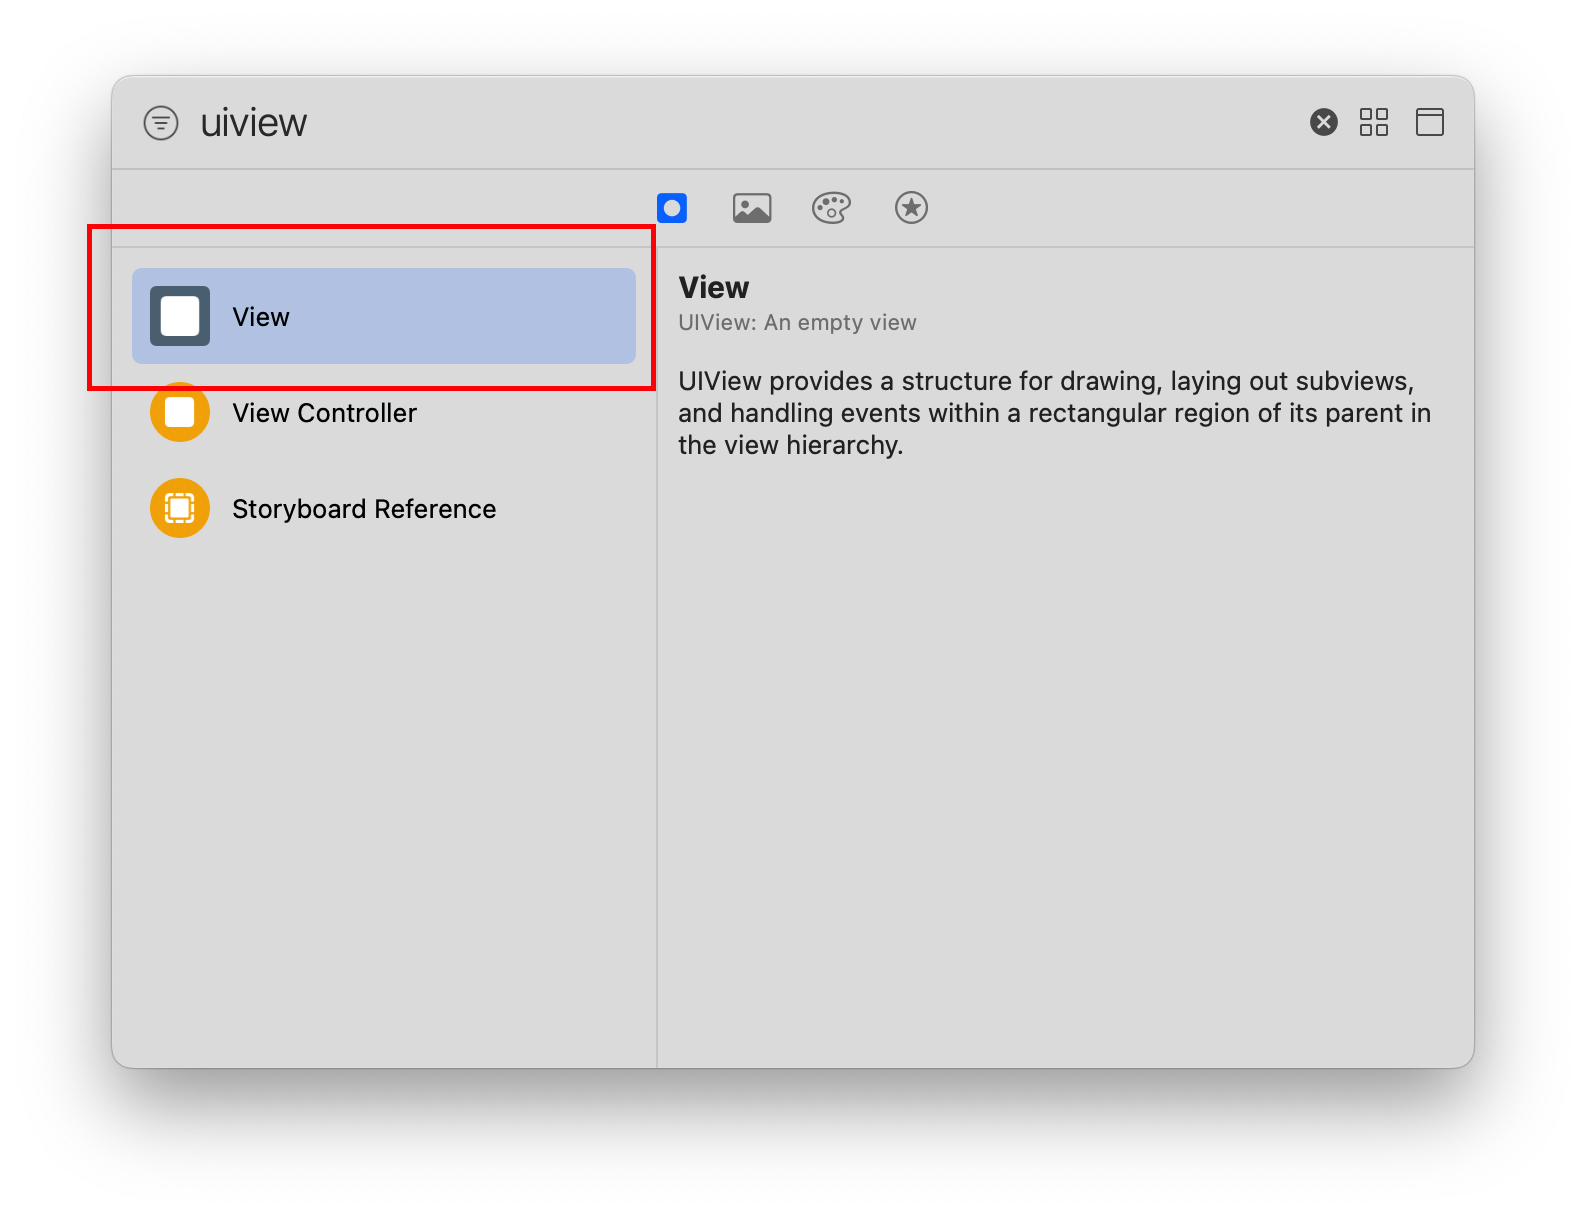1586x1216 pixels.
Task: Click the UIView description paragraph
Action: point(1054,413)
